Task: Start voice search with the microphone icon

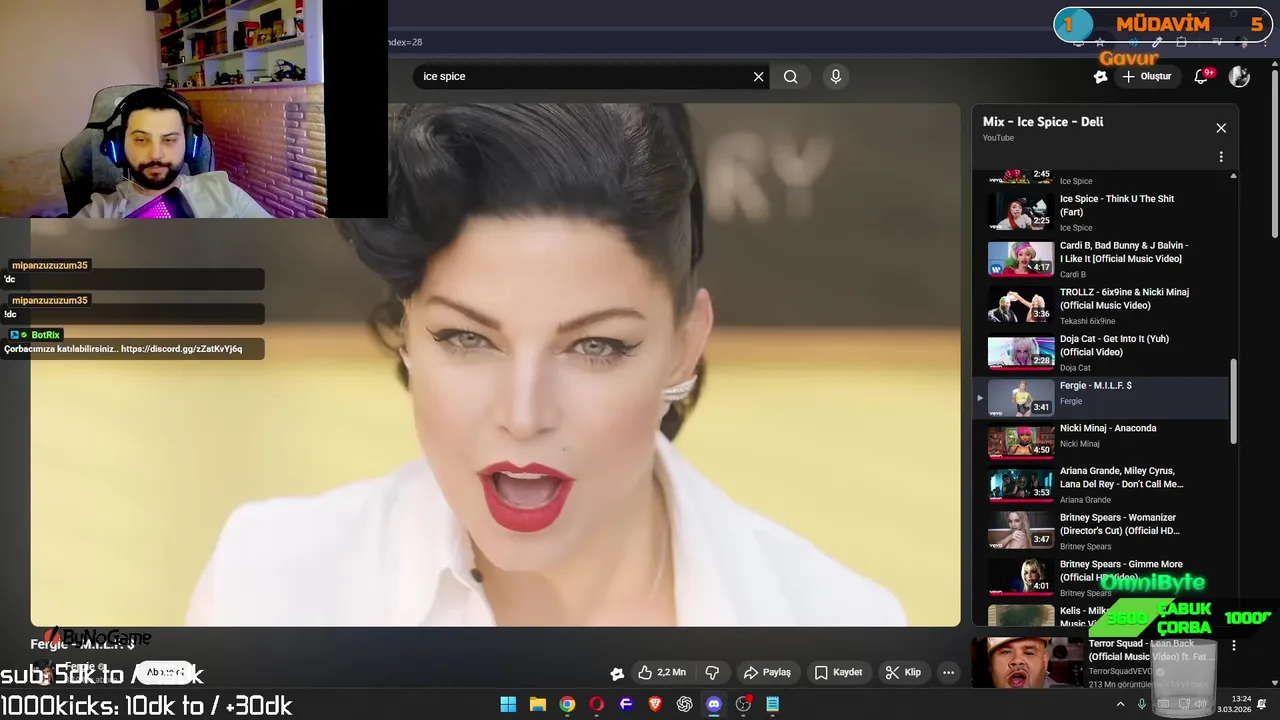Action: [836, 76]
